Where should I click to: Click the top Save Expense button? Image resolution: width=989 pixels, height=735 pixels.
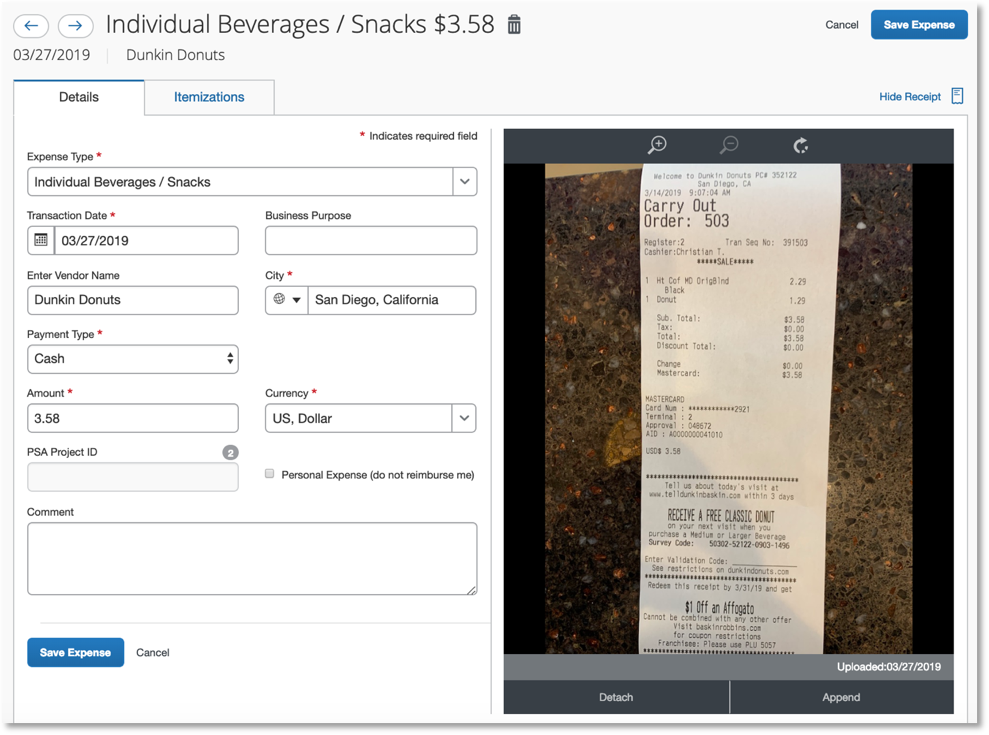point(919,25)
